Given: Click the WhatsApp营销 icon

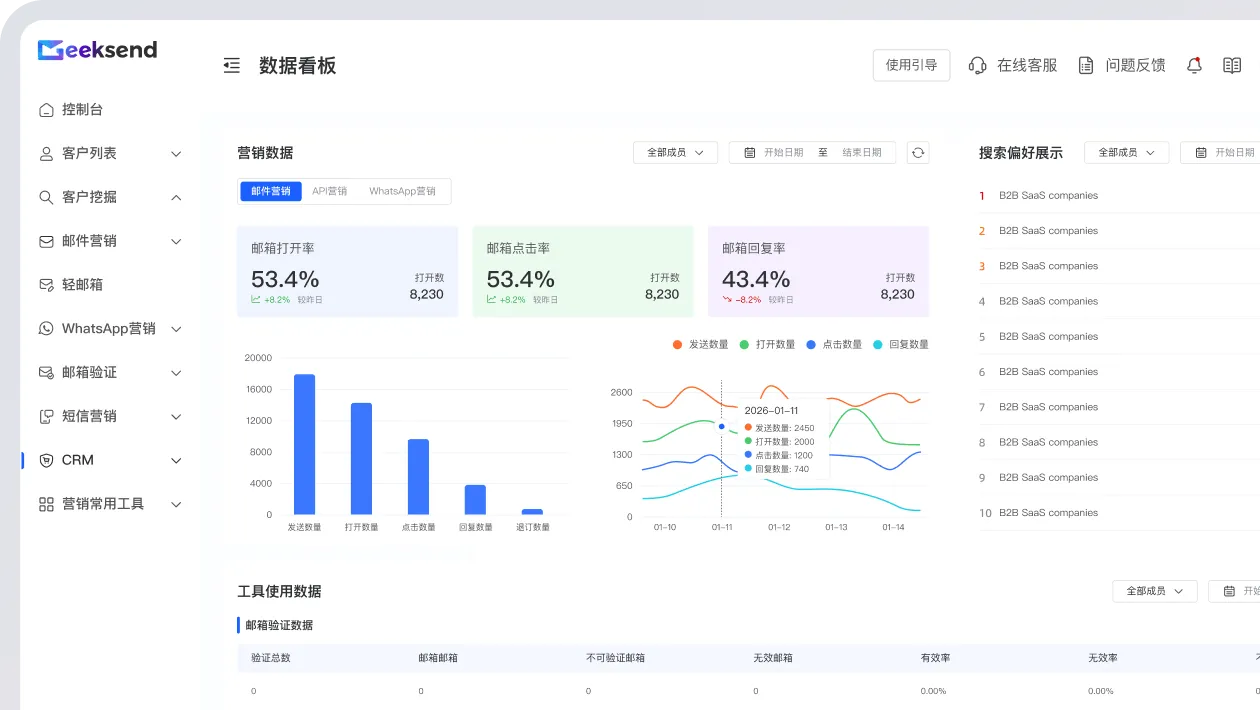Looking at the screenshot, I should click(46, 329).
